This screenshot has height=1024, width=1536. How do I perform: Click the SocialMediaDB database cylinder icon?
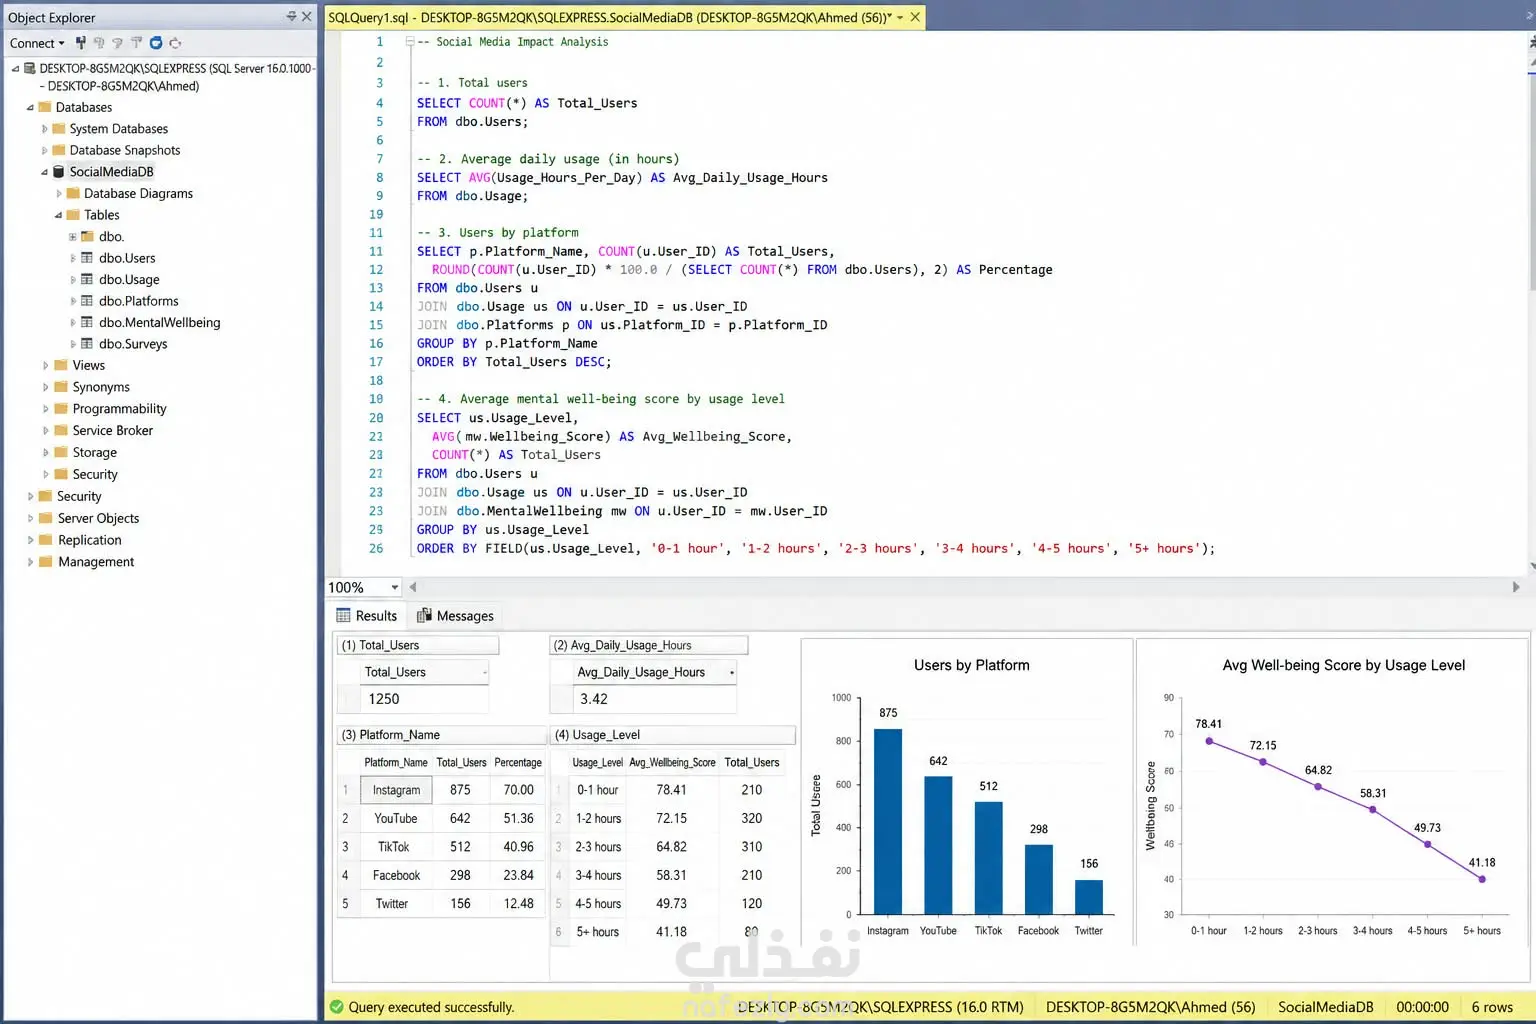pyautogui.click(x=58, y=172)
